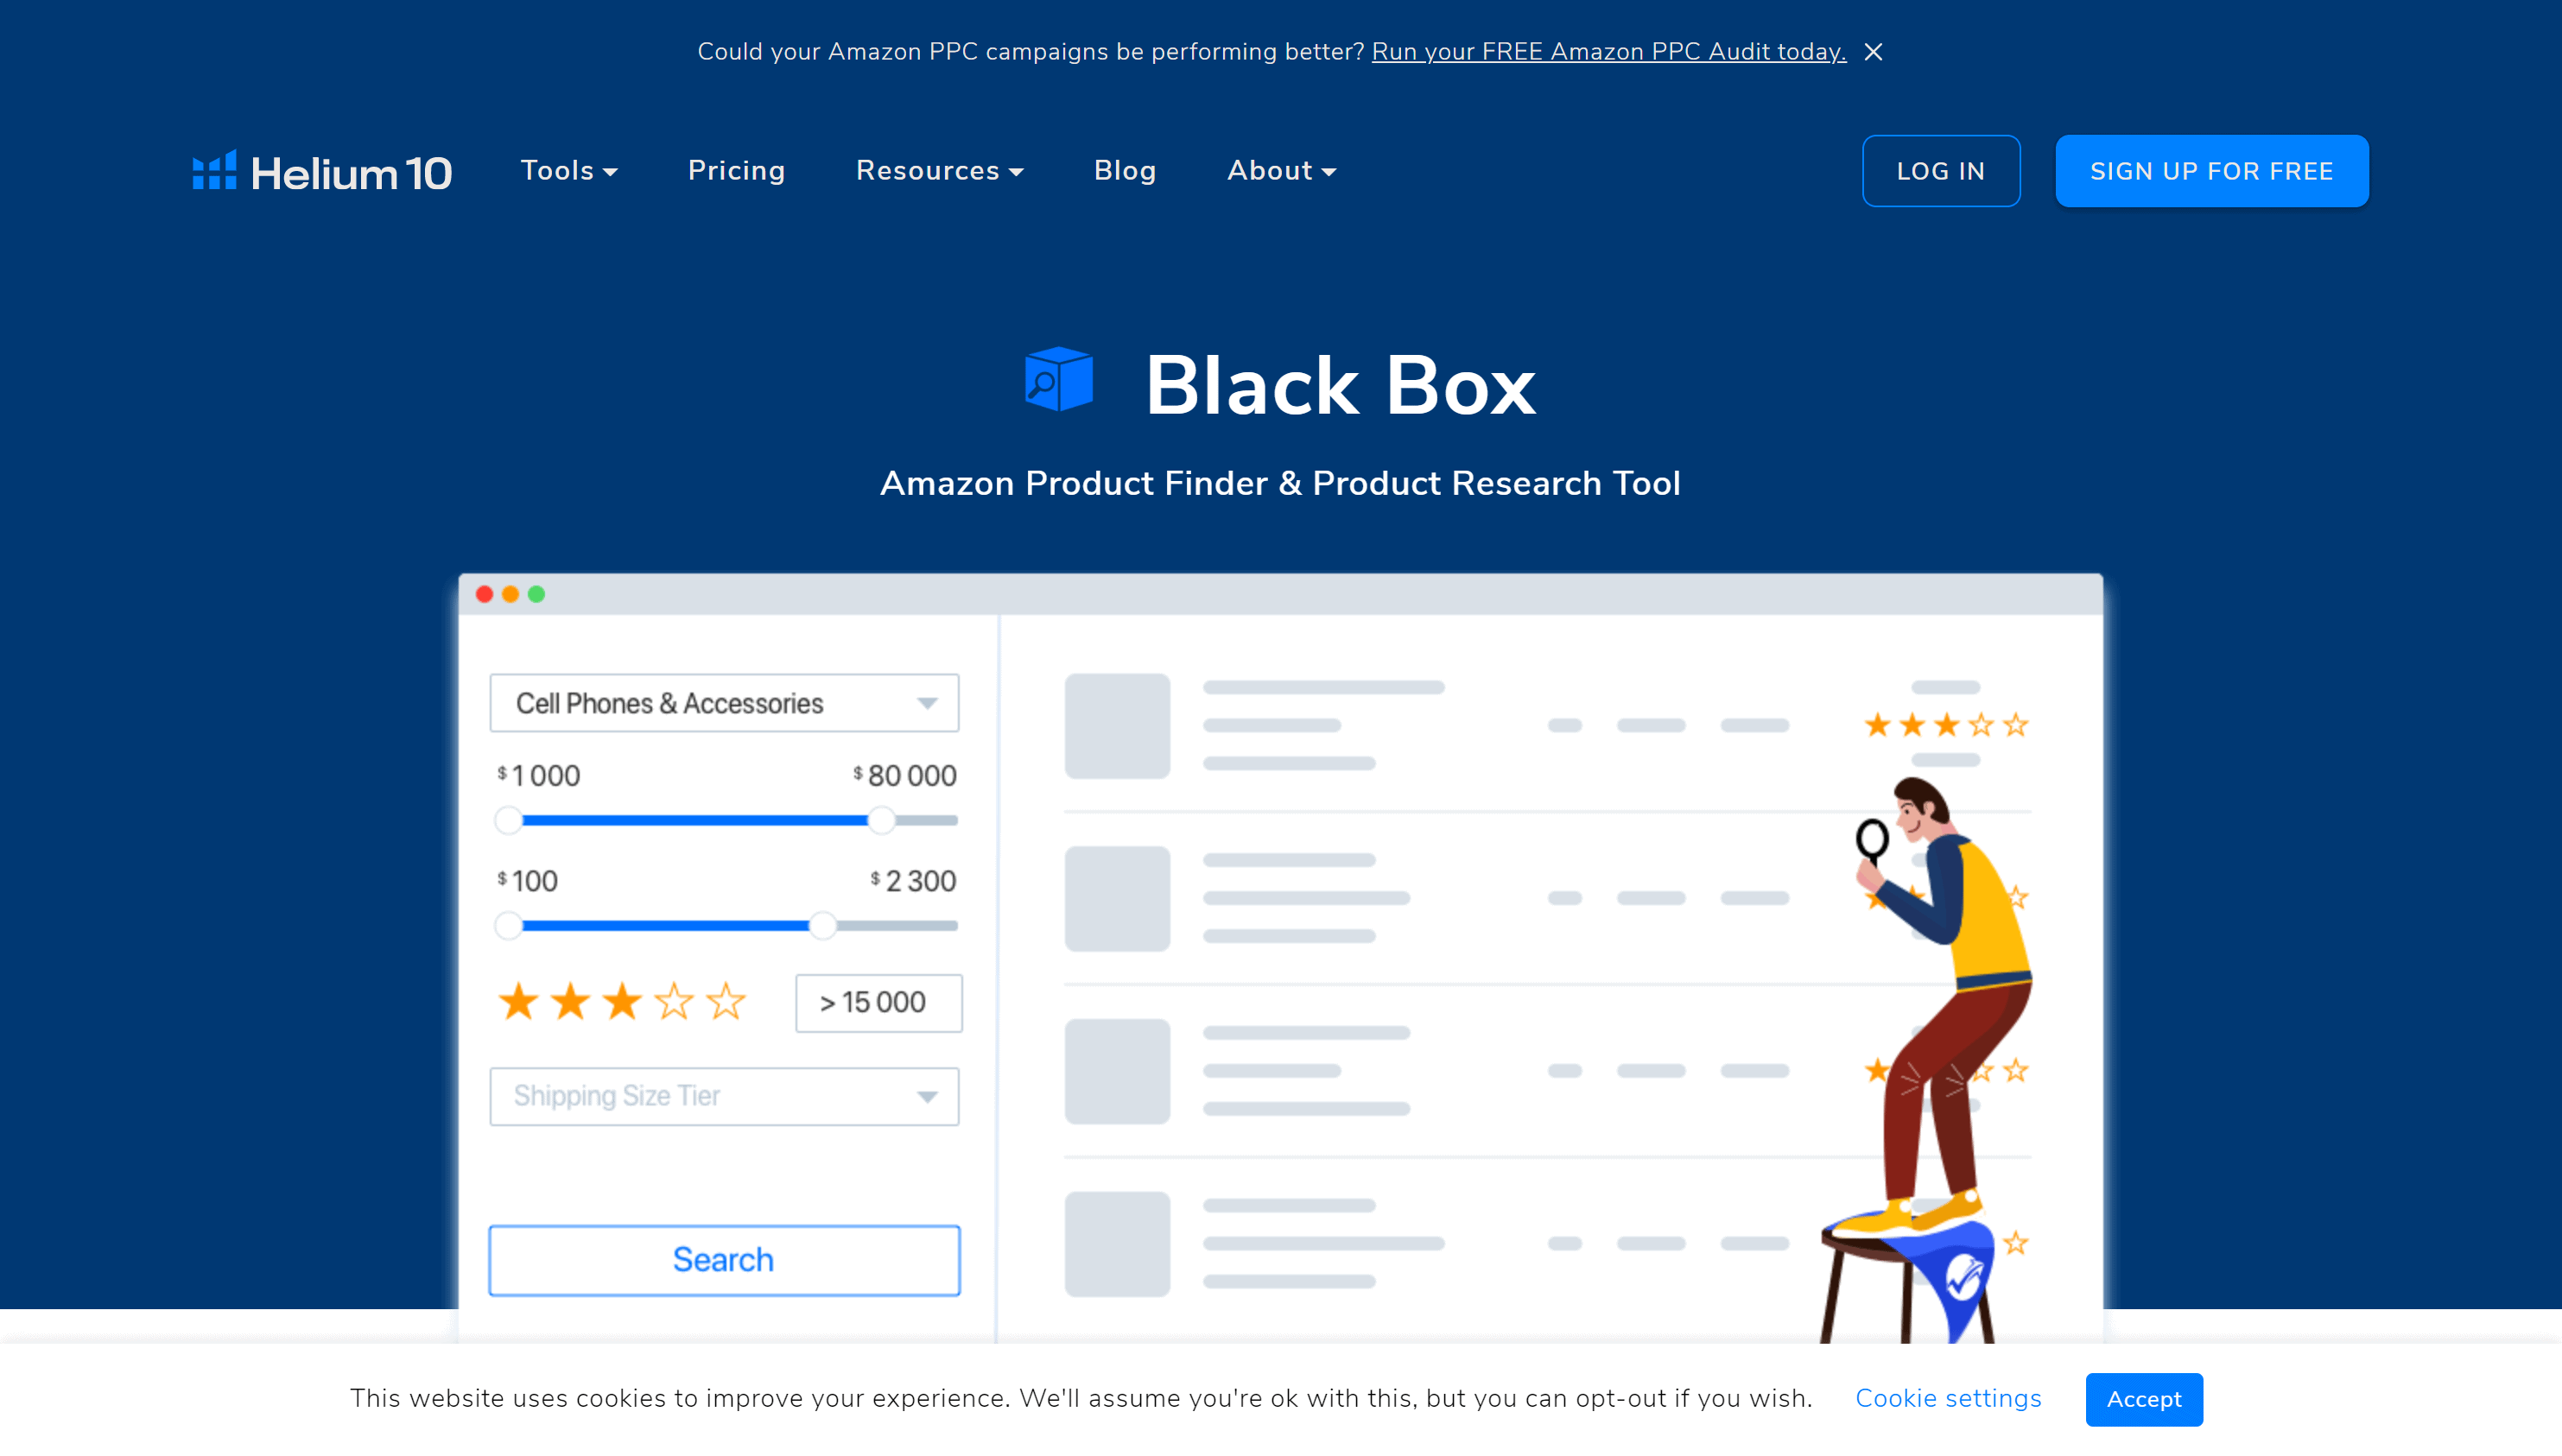
Task: Click the $80 000 maximum slider handle
Action: [881, 821]
